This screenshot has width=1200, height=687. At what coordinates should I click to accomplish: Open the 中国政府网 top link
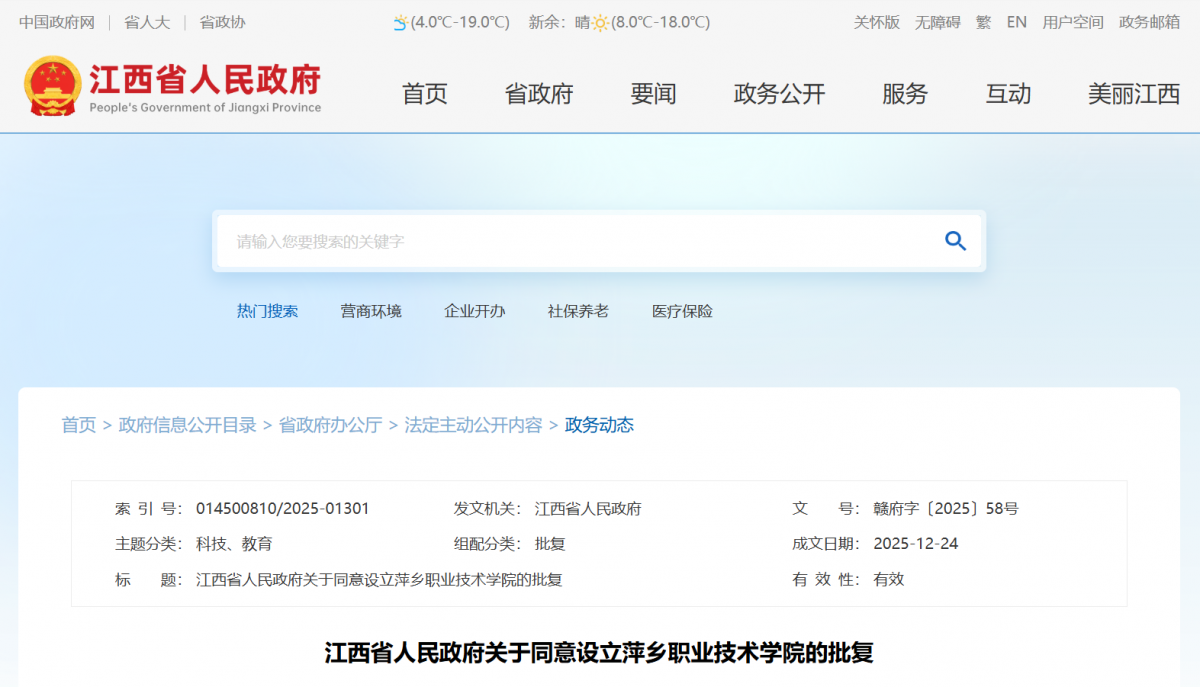56,22
